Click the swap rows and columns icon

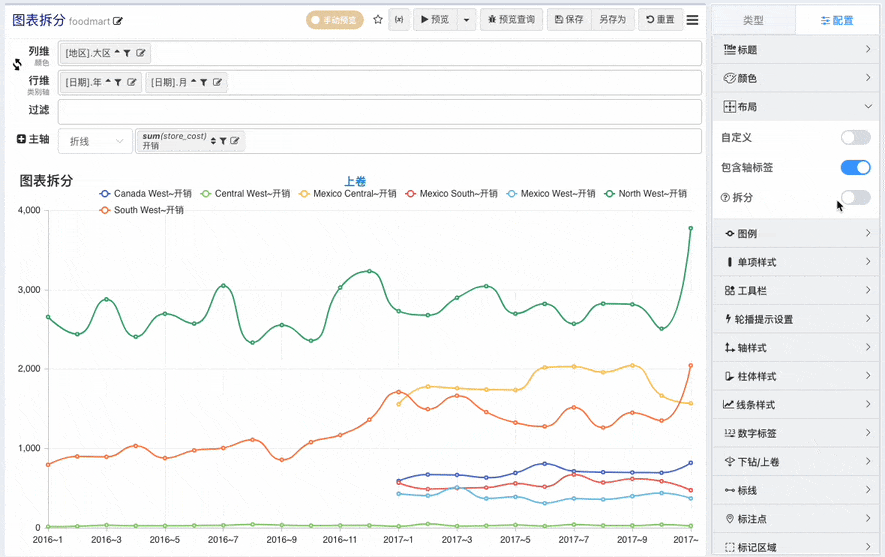(x=17, y=65)
